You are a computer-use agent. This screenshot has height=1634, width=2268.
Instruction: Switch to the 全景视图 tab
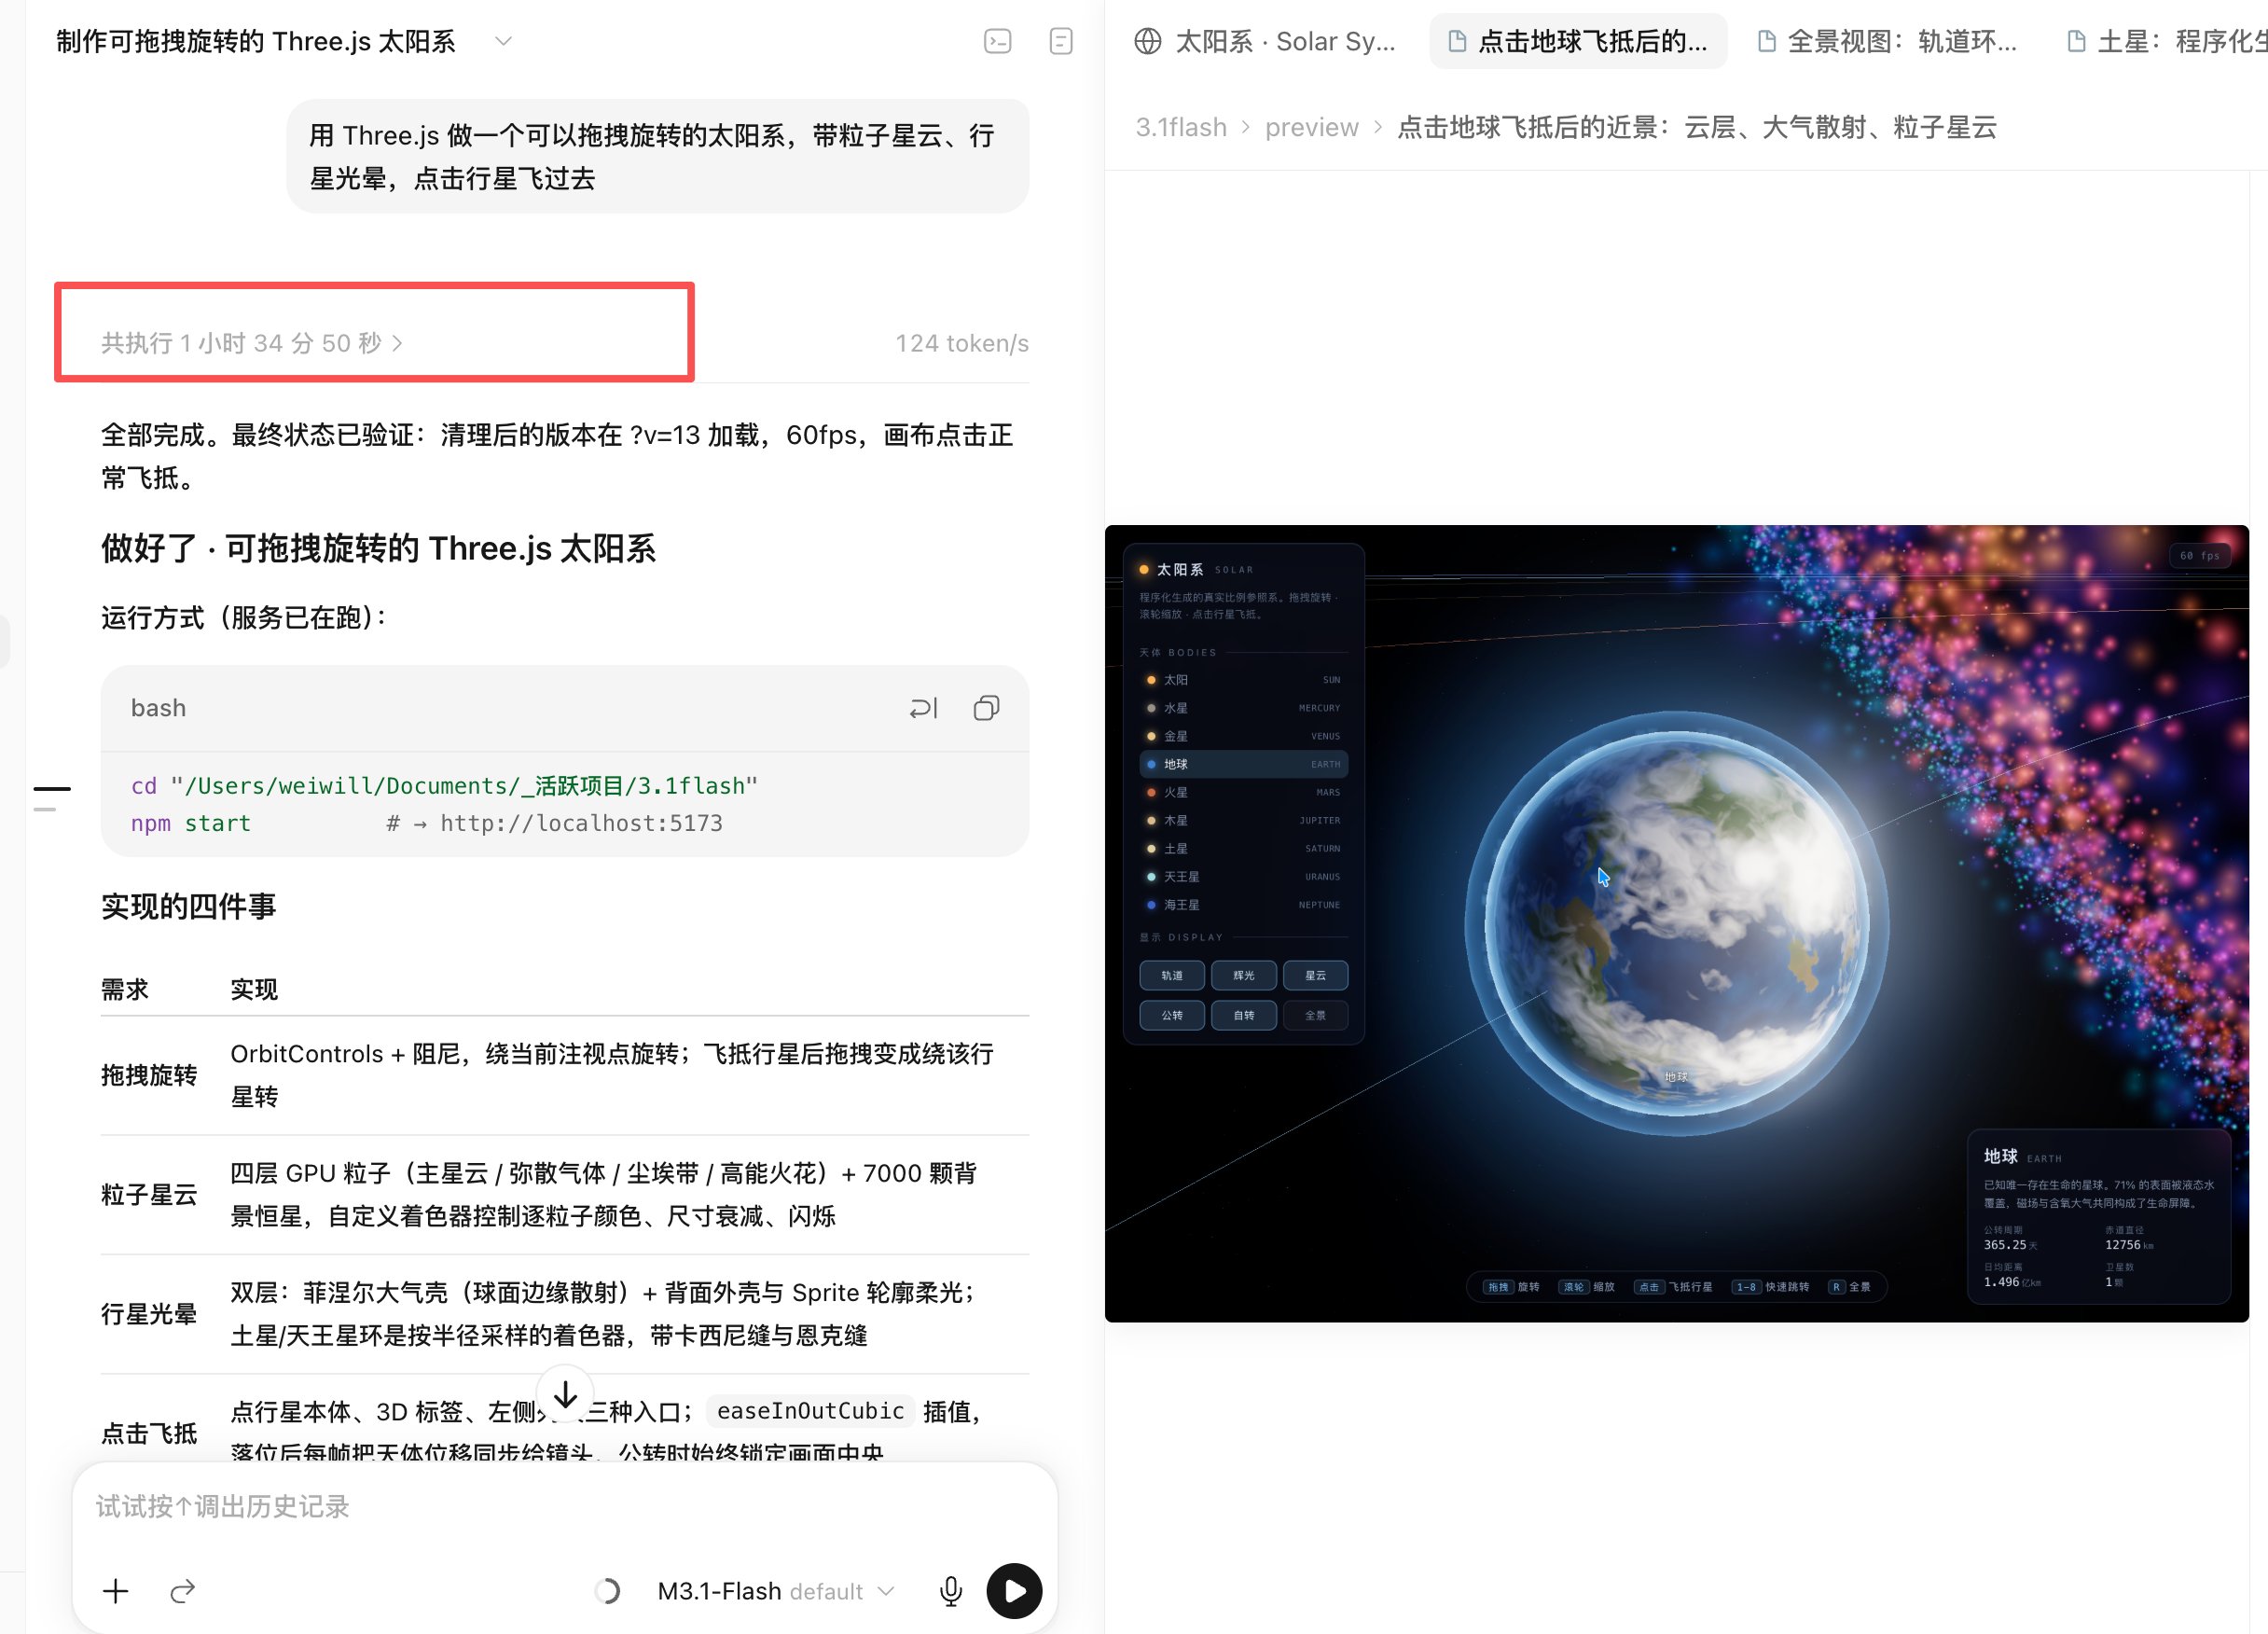click(1887, 41)
